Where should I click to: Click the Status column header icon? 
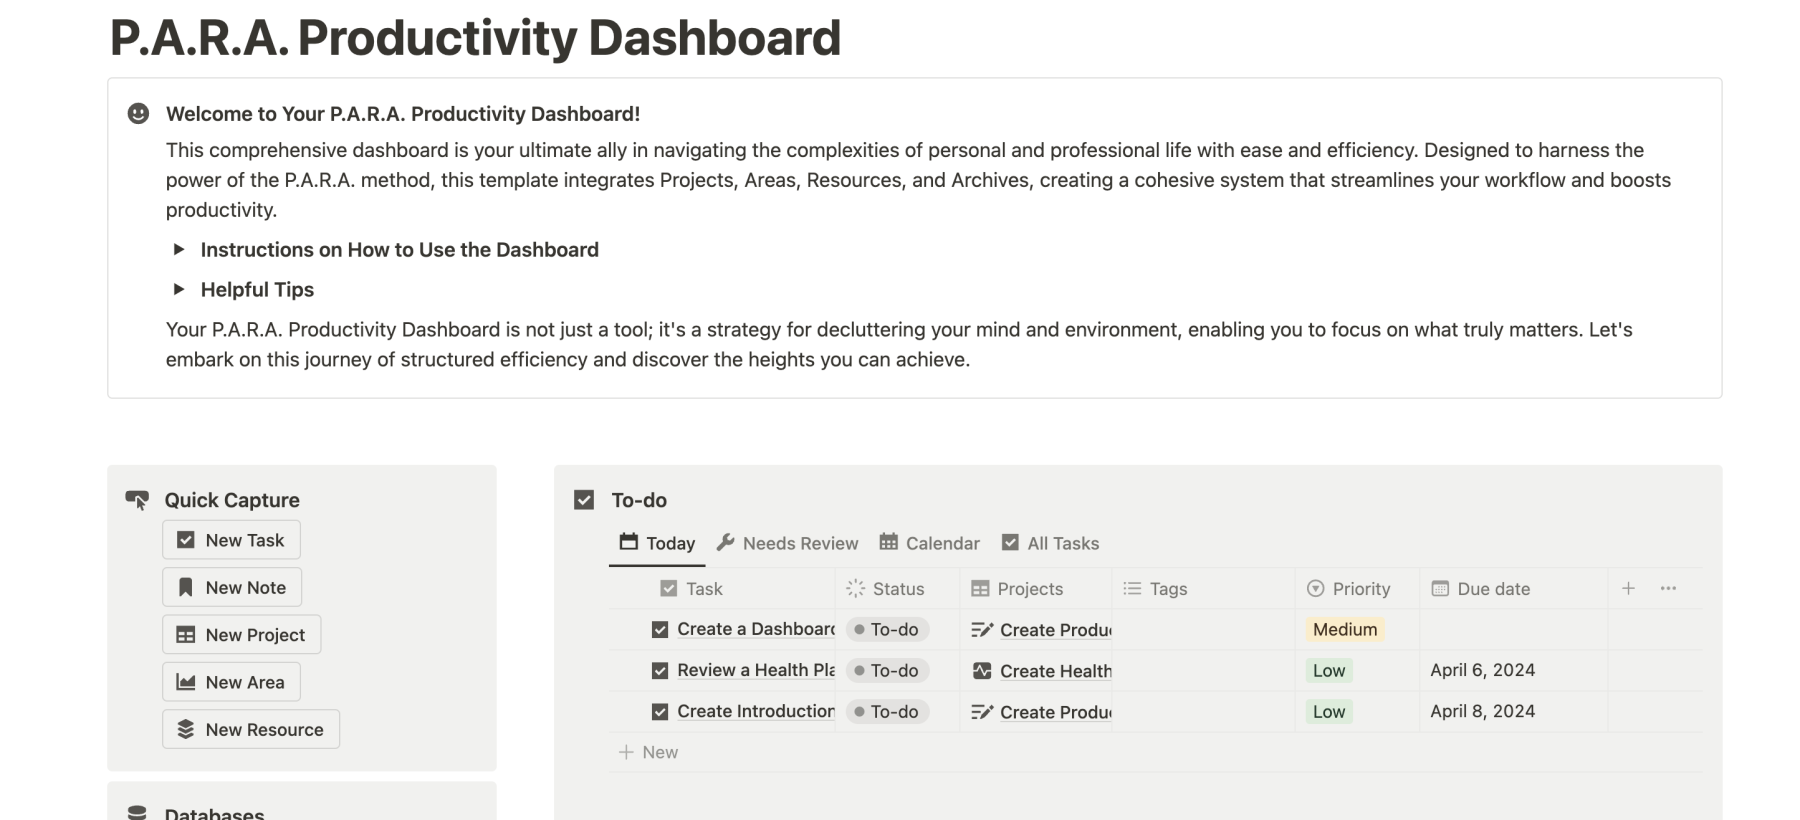point(856,589)
